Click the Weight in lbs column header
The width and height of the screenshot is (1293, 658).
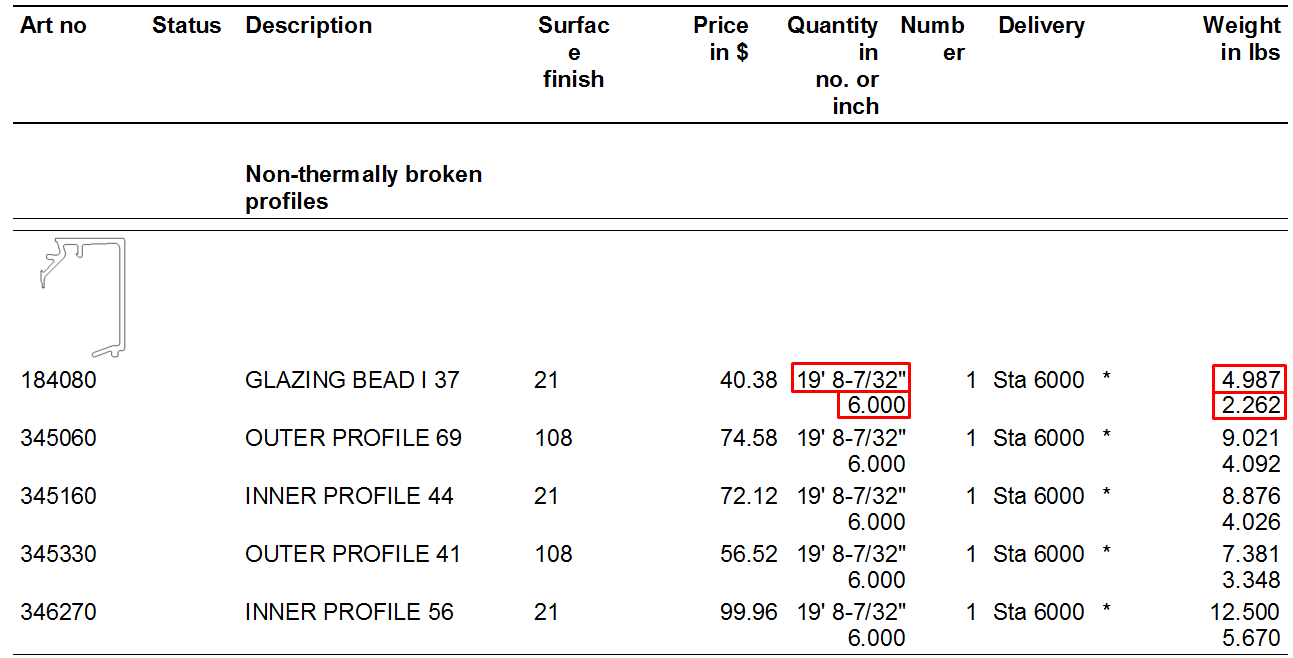point(1241,39)
